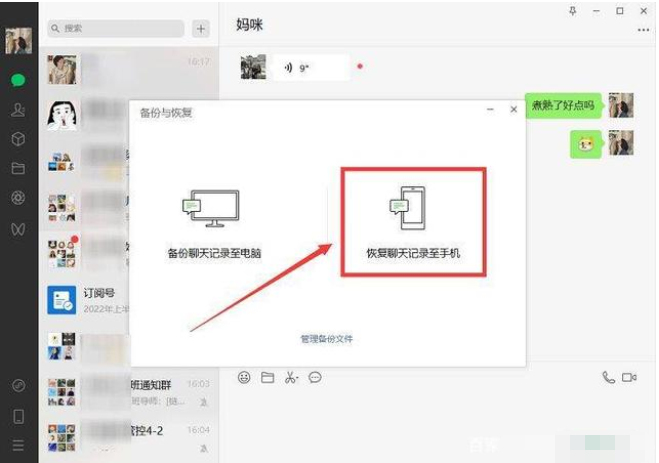This screenshot has height=463, width=659.
Task: Open the Contacts icon in the sidebar
Action: (x=18, y=109)
